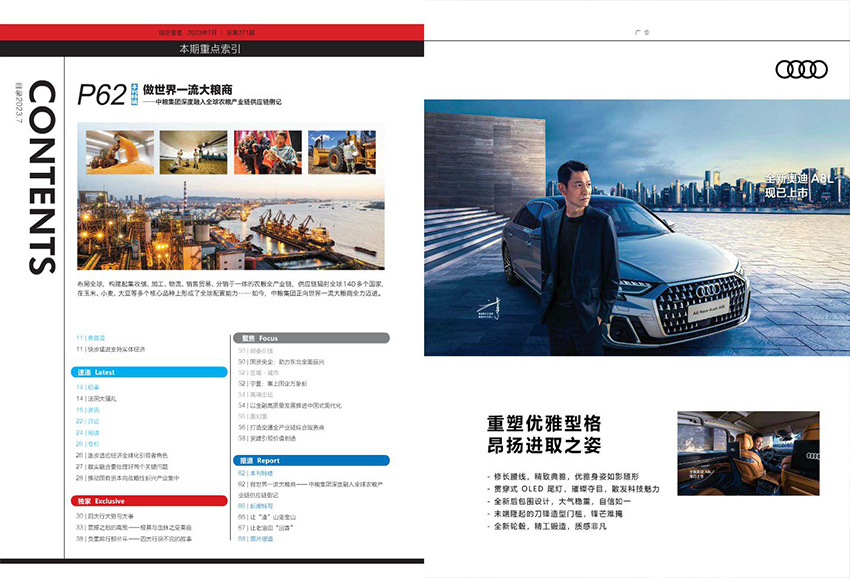Viewport: 850px width, 578px height.
Task: Open the warehouse workers thumbnail photo
Action: coord(194,152)
